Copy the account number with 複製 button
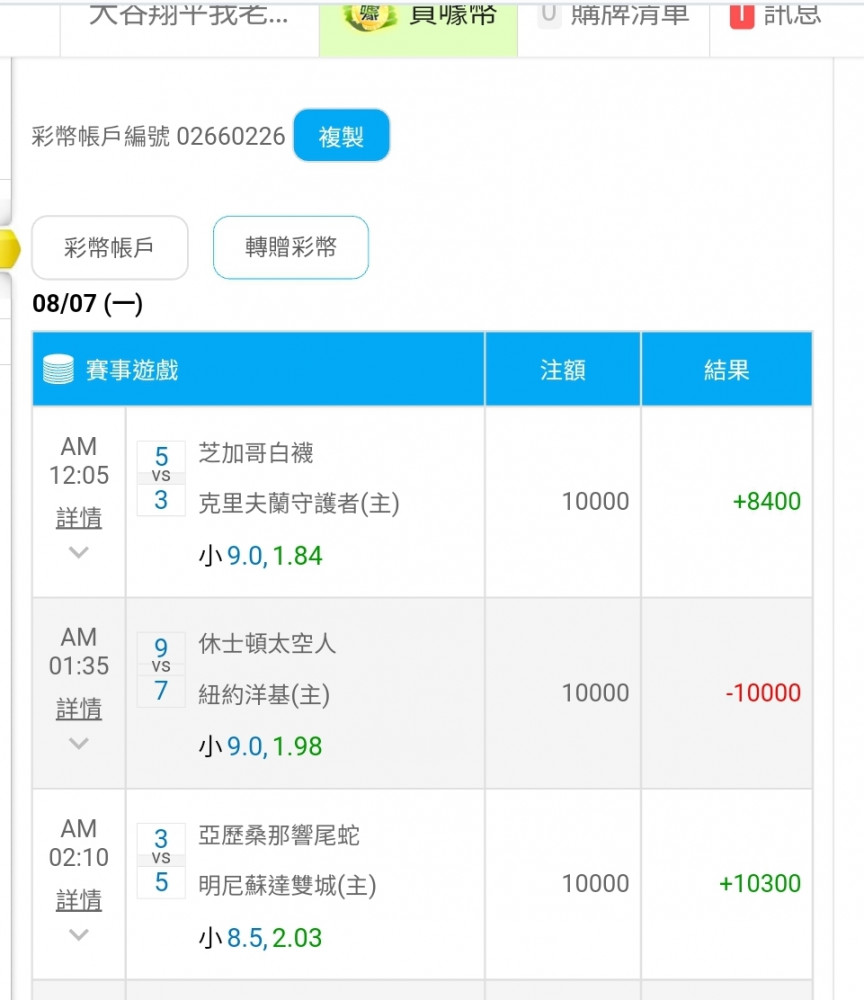The image size is (864, 1000). tap(341, 135)
